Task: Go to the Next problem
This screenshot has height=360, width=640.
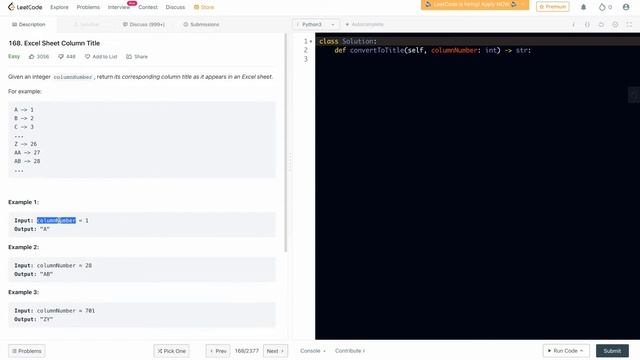Action: pos(276,351)
